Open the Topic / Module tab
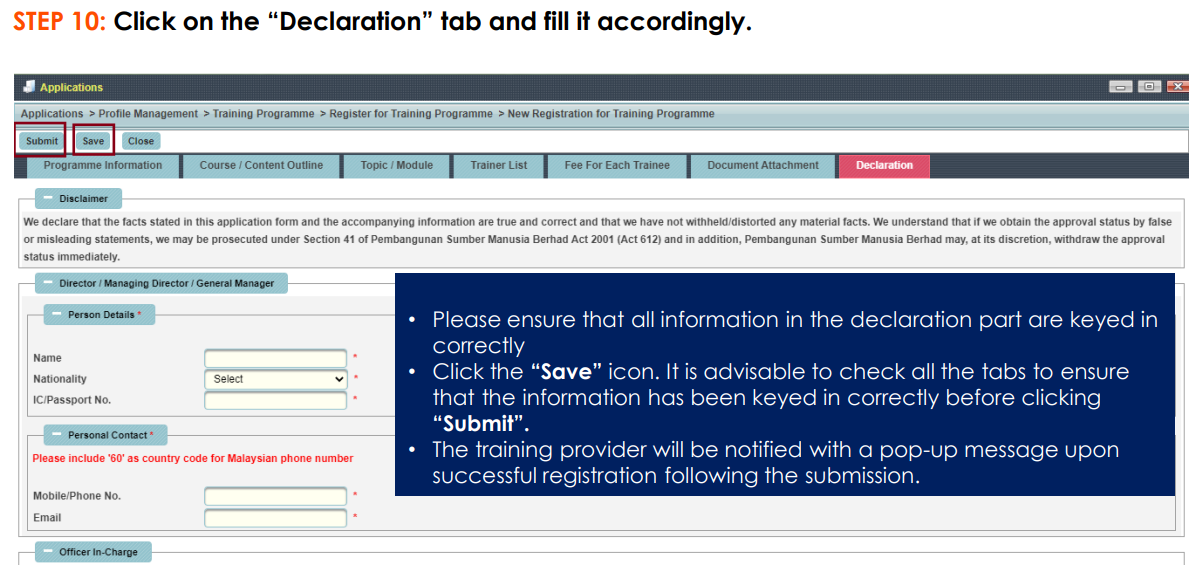This screenshot has height=571, width=1204. coord(397,166)
